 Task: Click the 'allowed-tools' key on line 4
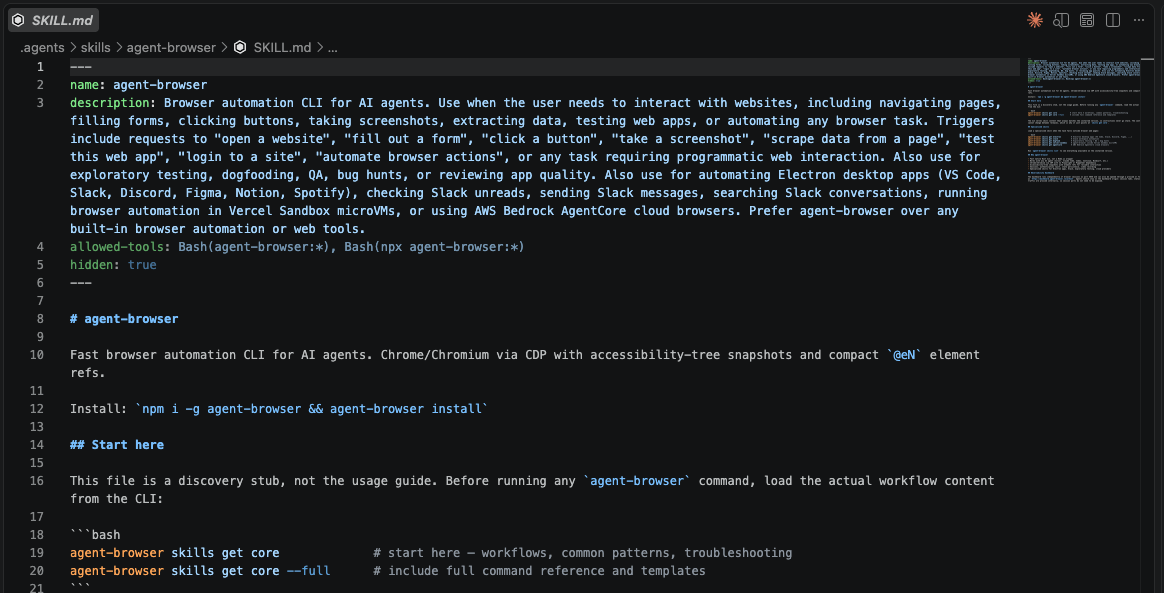pos(117,246)
